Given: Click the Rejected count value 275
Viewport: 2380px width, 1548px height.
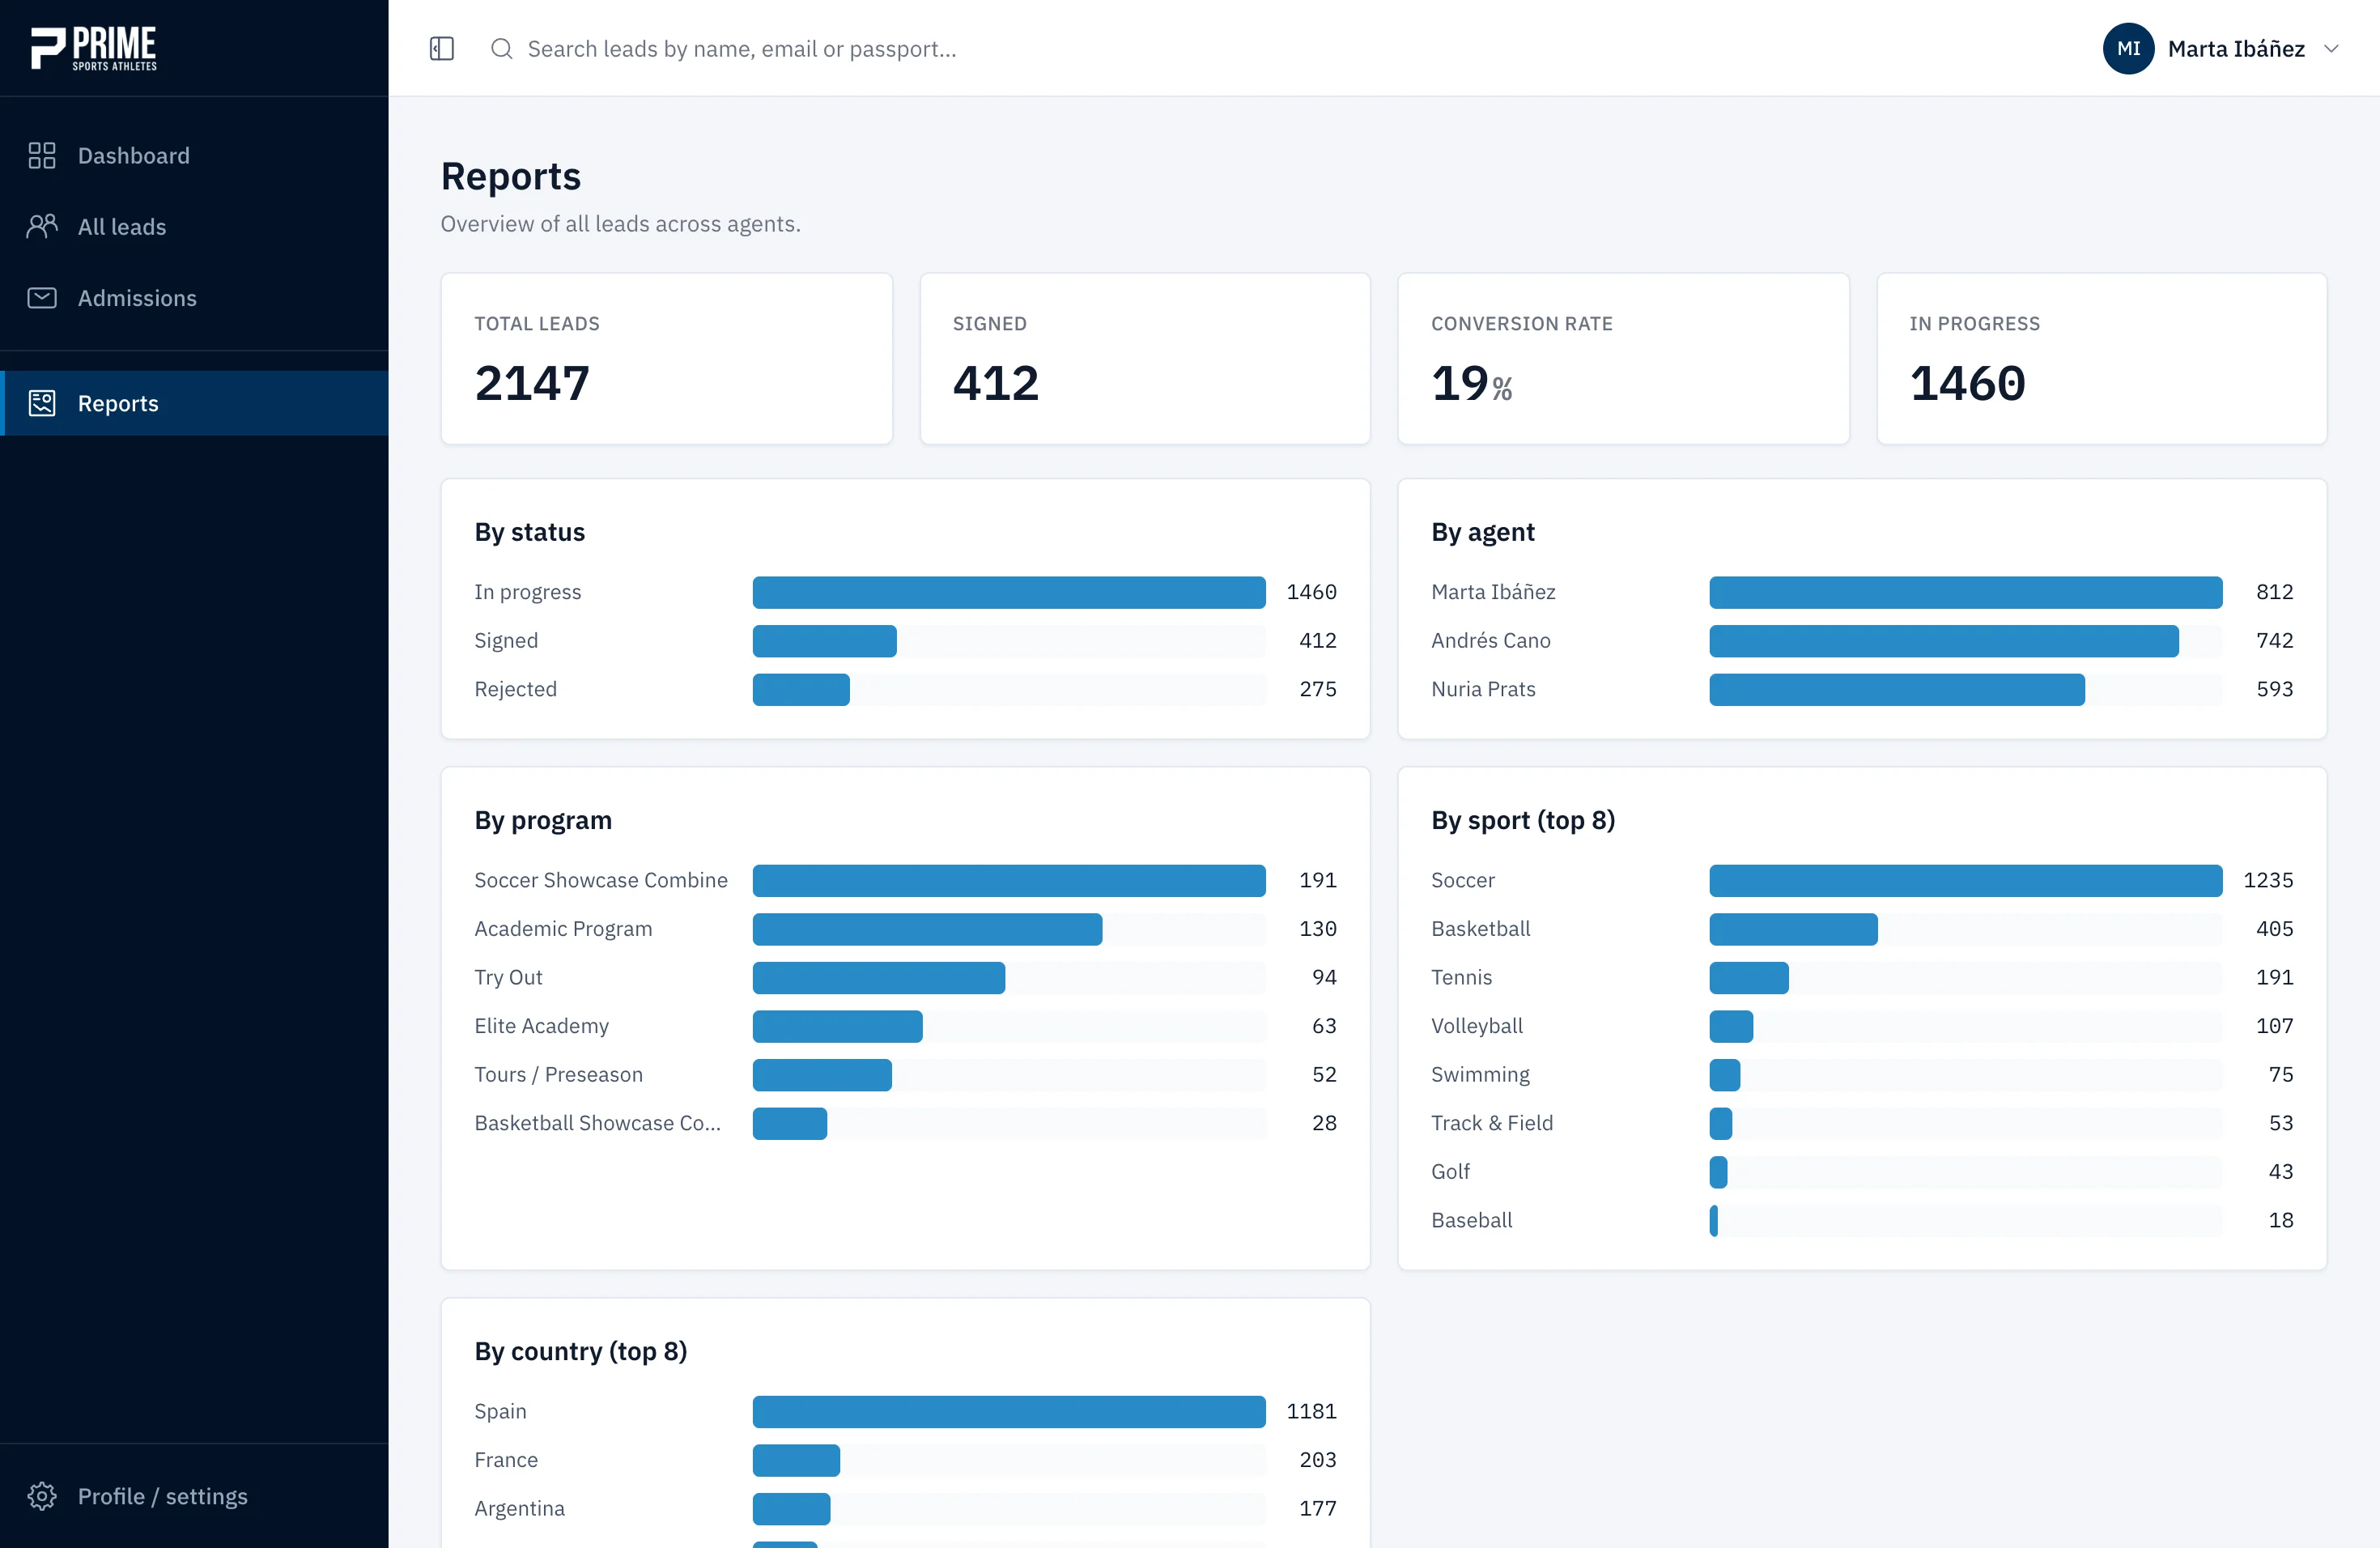Looking at the screenshot, I should (x=1317, y=689).
